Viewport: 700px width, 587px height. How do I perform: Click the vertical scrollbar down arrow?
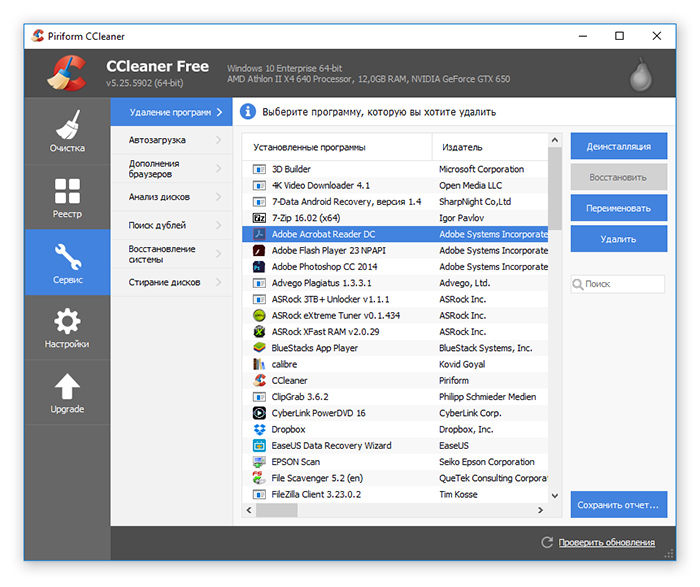pos(555,495)
